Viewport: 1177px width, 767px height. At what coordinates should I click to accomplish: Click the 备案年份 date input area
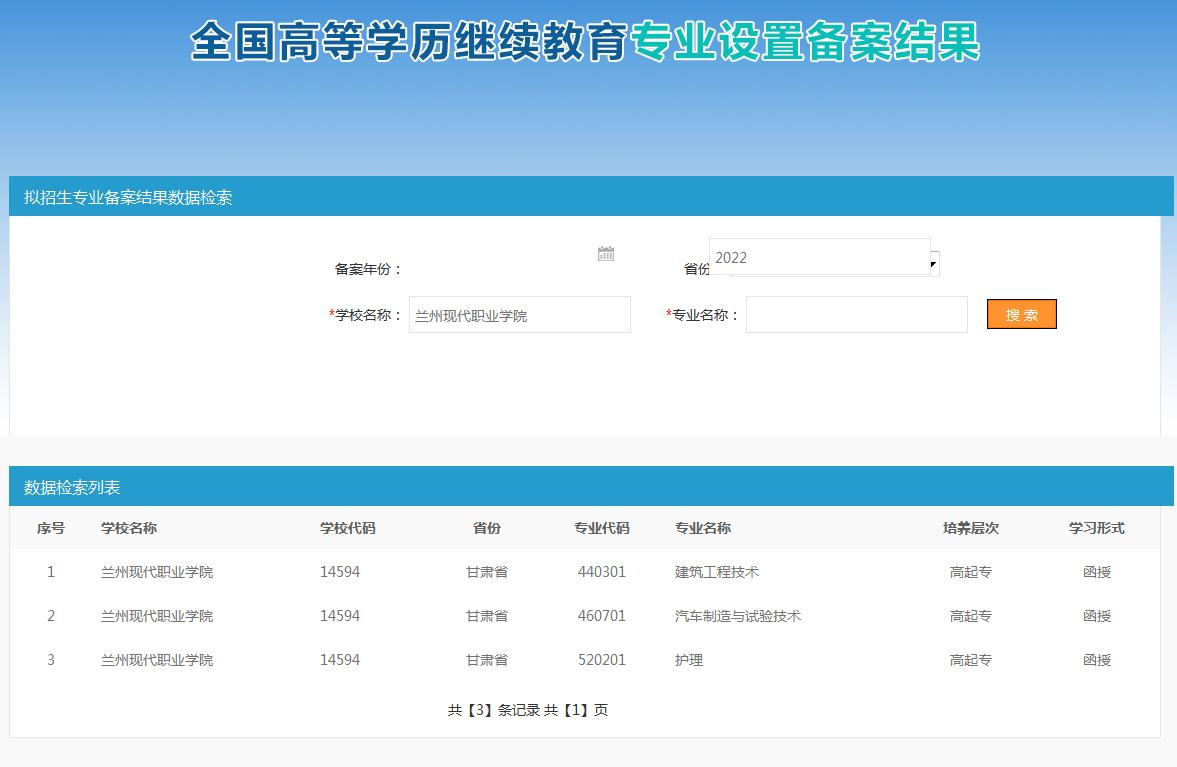point(500,257)
